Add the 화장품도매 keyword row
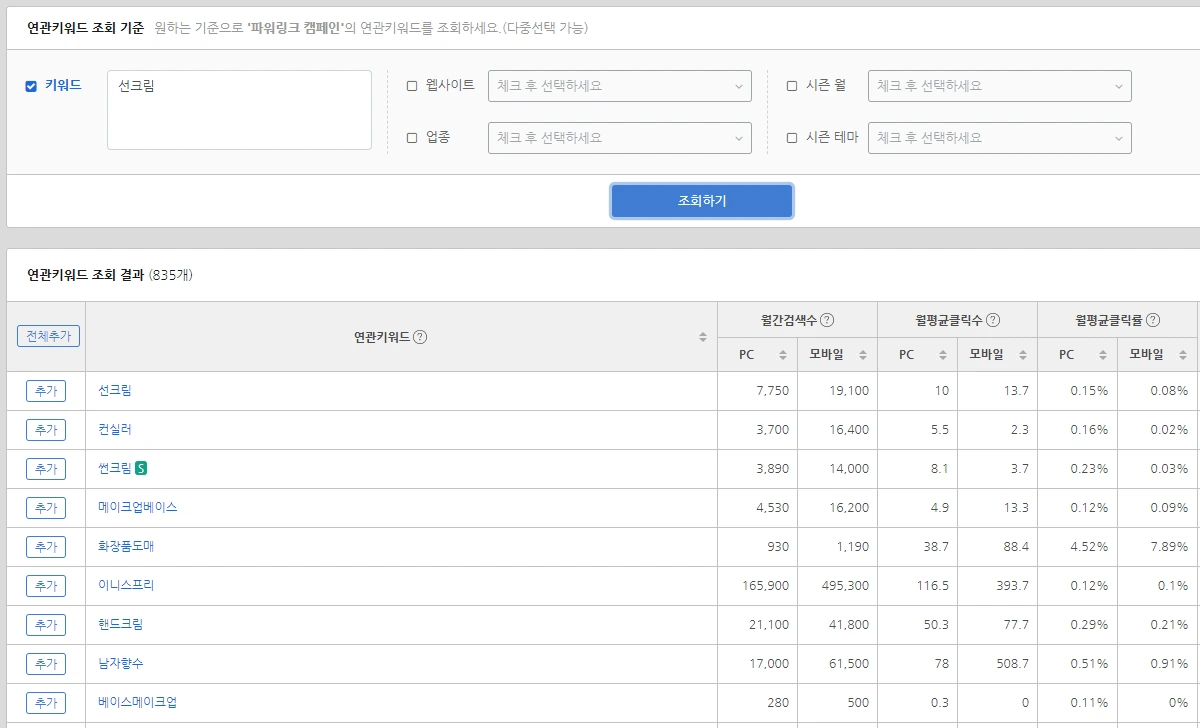This screenshot has height=728, width=1200. pos(46,547)
